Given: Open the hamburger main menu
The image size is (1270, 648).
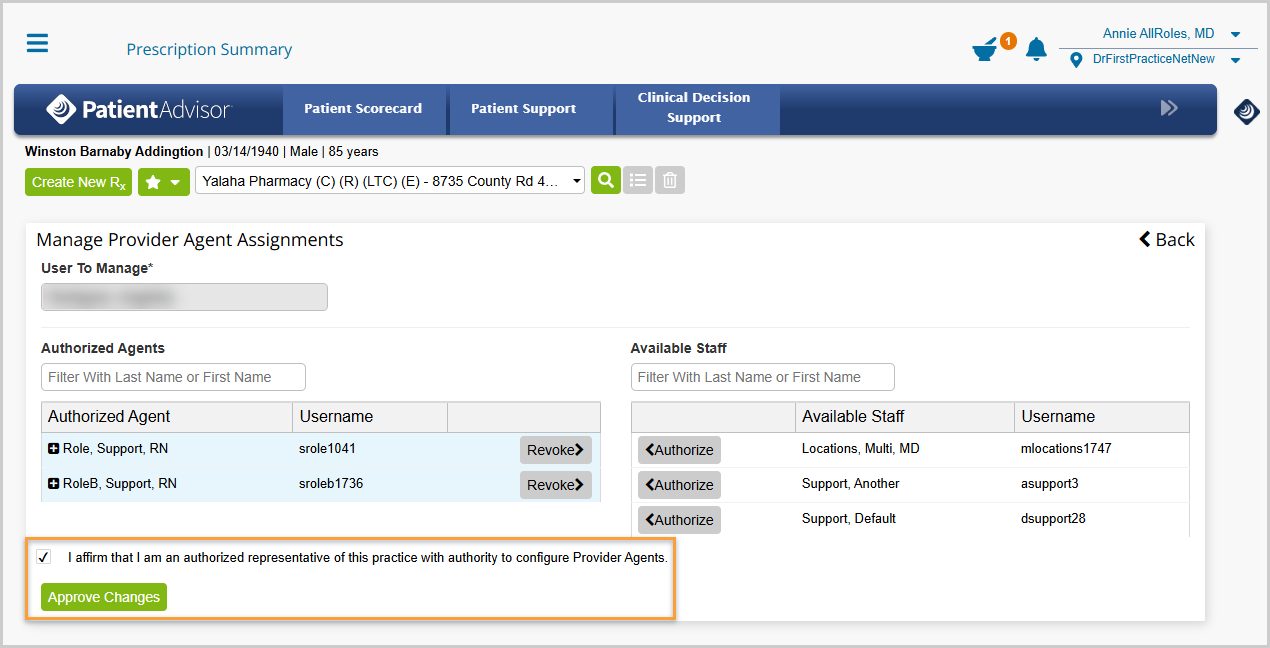Looking at the screenshot, I should click(37, 43).
